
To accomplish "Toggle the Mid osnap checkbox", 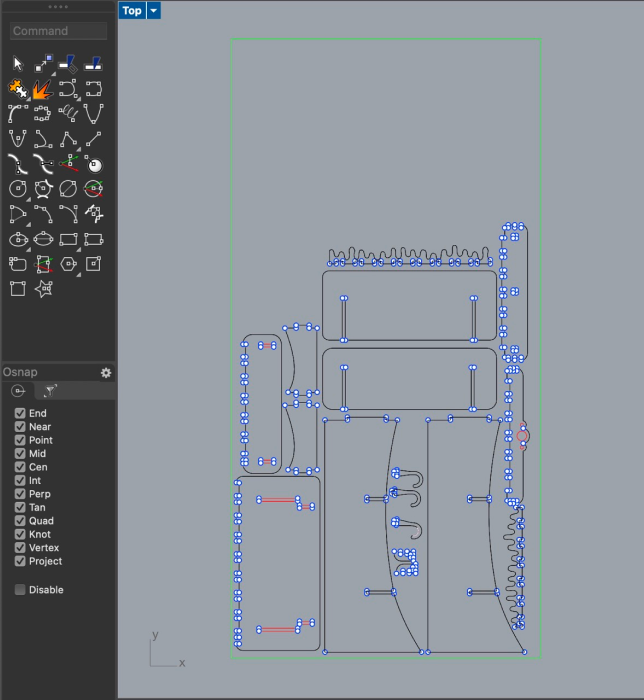I will 20,454.
